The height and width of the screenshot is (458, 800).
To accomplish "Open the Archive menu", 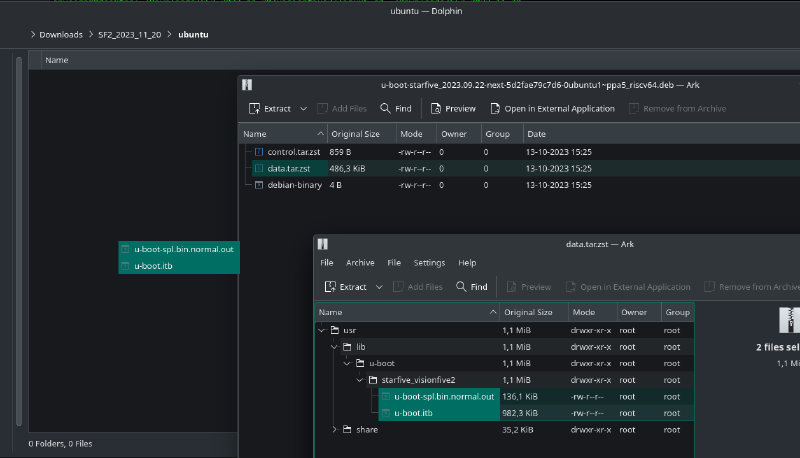I will click(360, 263).
